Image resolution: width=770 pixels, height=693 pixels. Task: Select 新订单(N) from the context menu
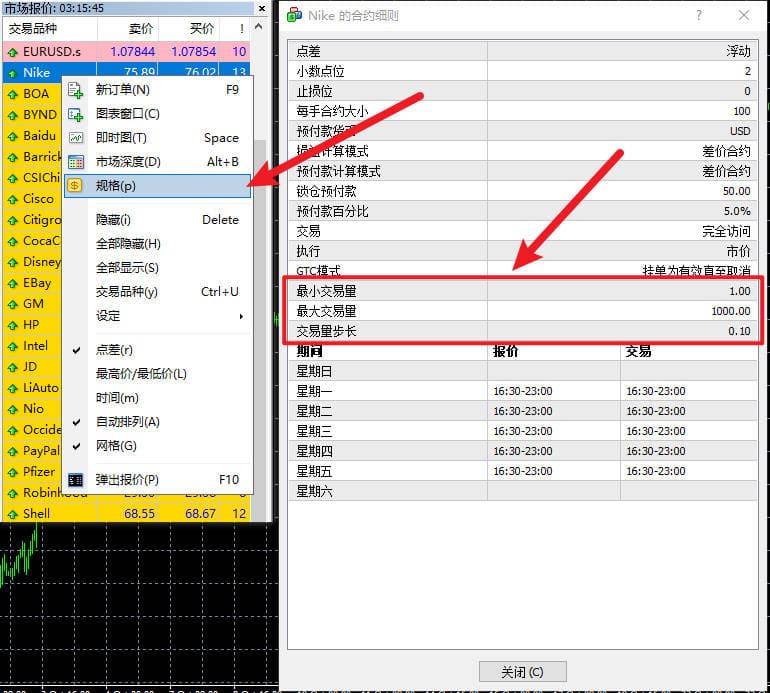pyautogui.click(x=157, y=90)
